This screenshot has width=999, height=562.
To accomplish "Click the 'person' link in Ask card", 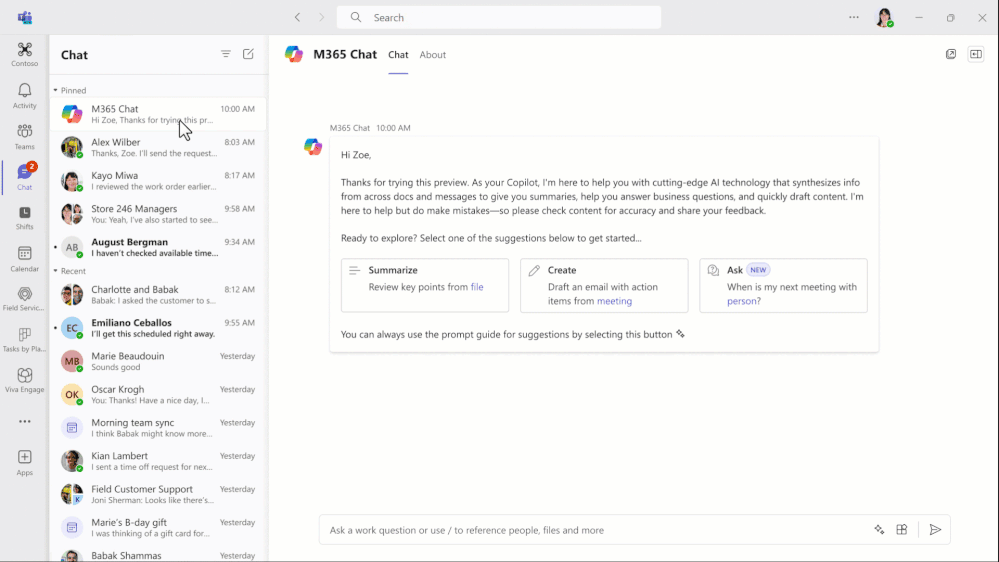I will click(742, 301).
